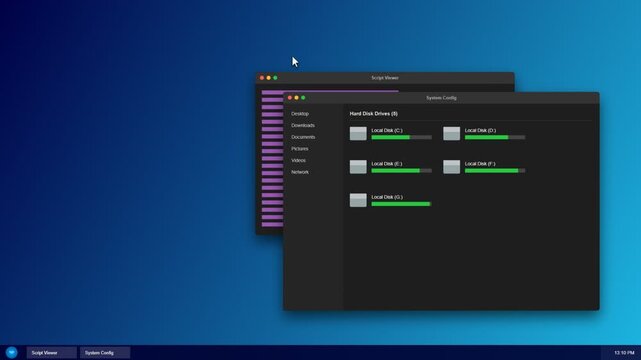Click the Local Disk (C:) label
The width and height of the screenshot is (641, 360).
(387, 130)
